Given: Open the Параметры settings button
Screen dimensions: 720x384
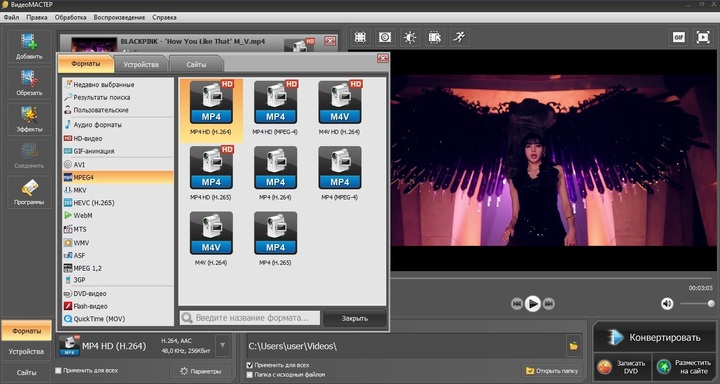Looking at the screenshot, I should tap(200, 371).
